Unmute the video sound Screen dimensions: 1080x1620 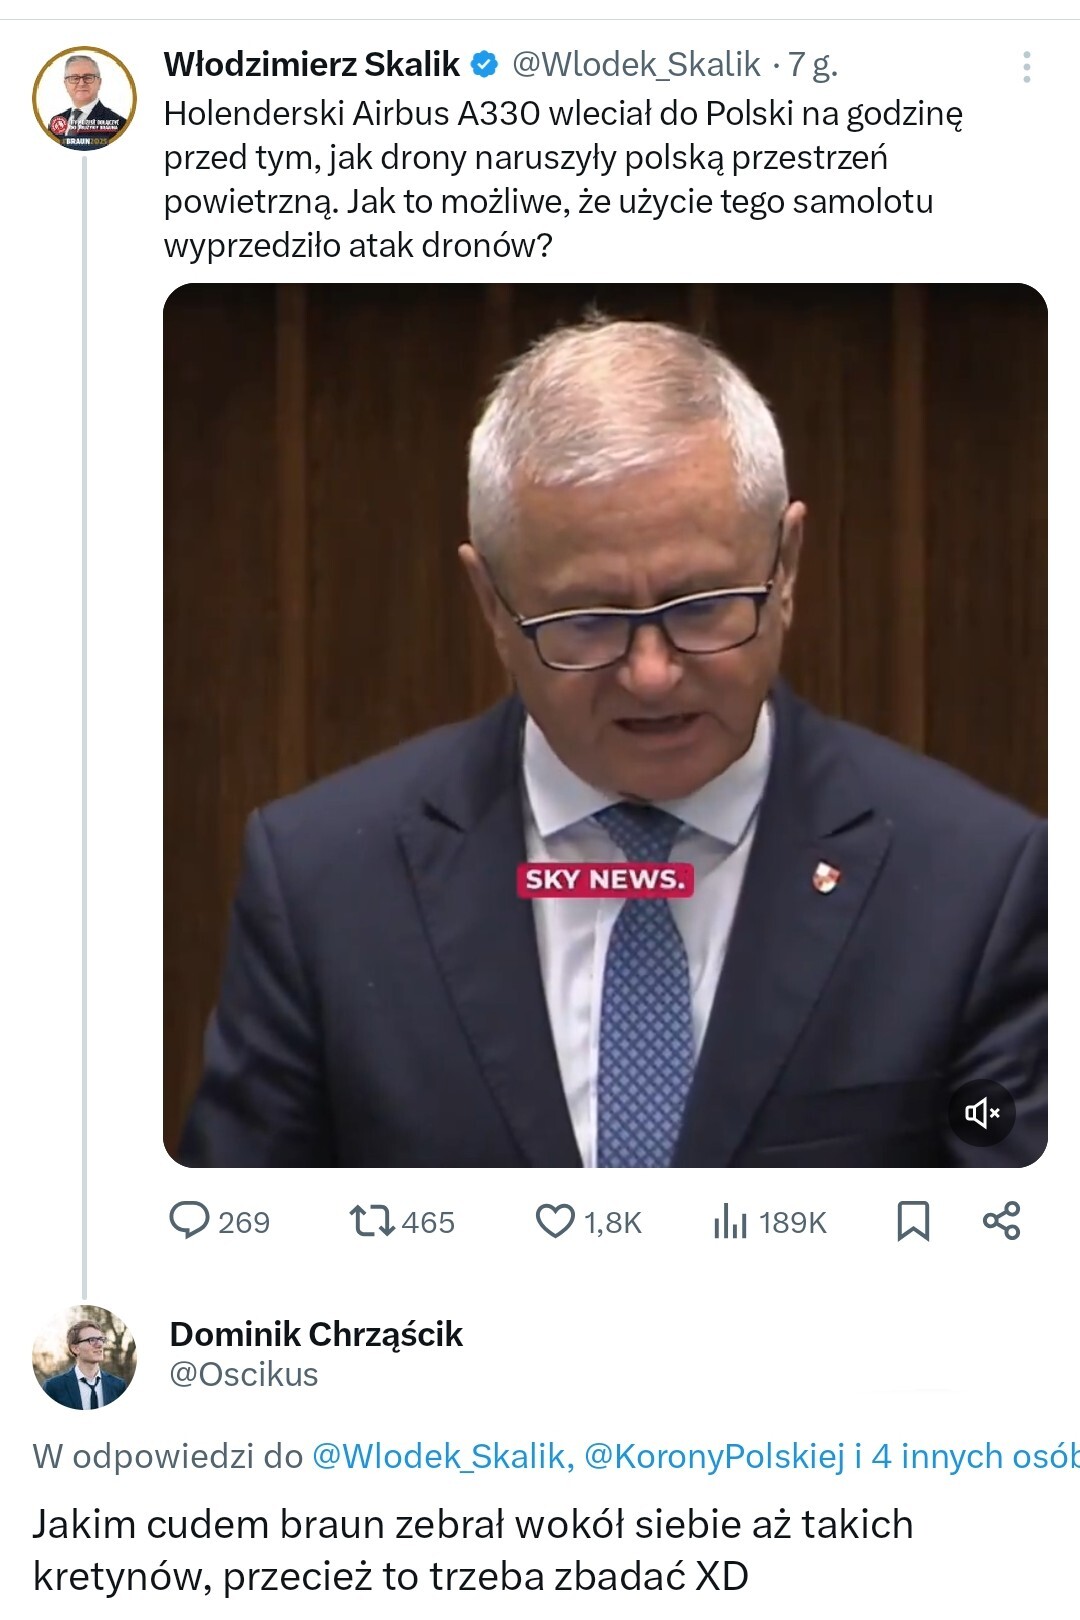981,1112
